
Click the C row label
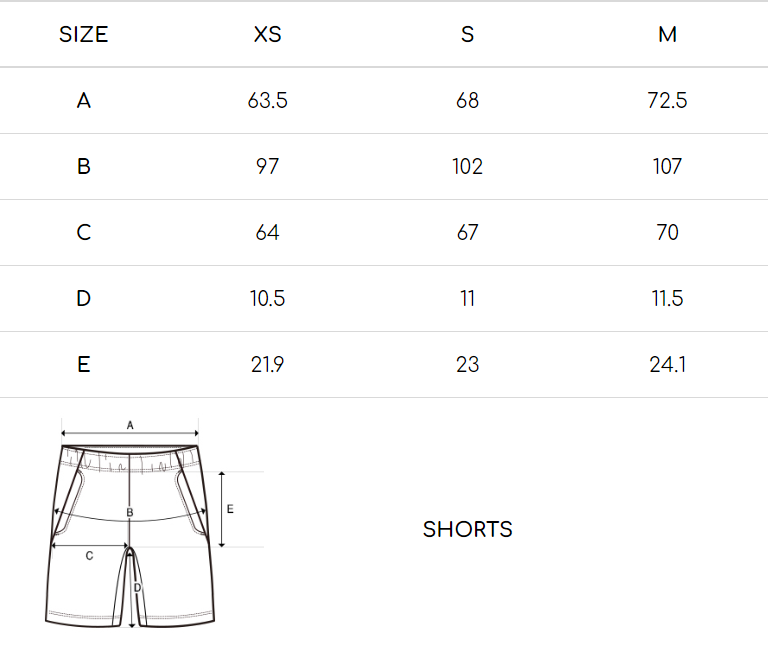84,232
